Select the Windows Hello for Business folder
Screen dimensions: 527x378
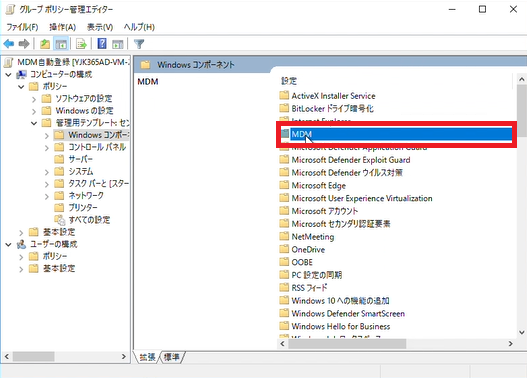[x=341, y=326]
